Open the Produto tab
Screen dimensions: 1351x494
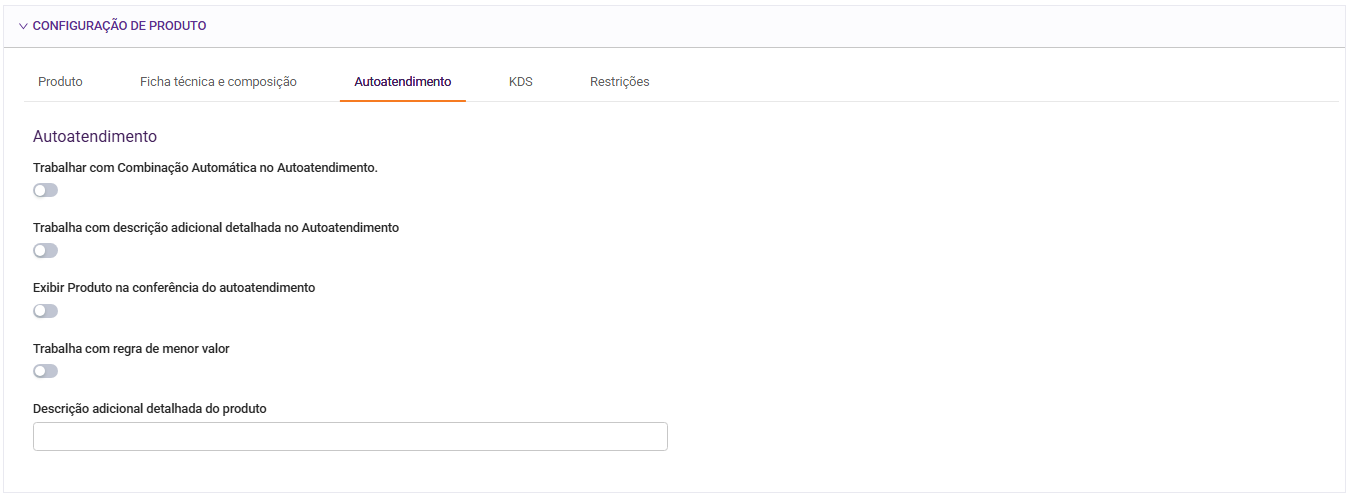pos(60,82)
